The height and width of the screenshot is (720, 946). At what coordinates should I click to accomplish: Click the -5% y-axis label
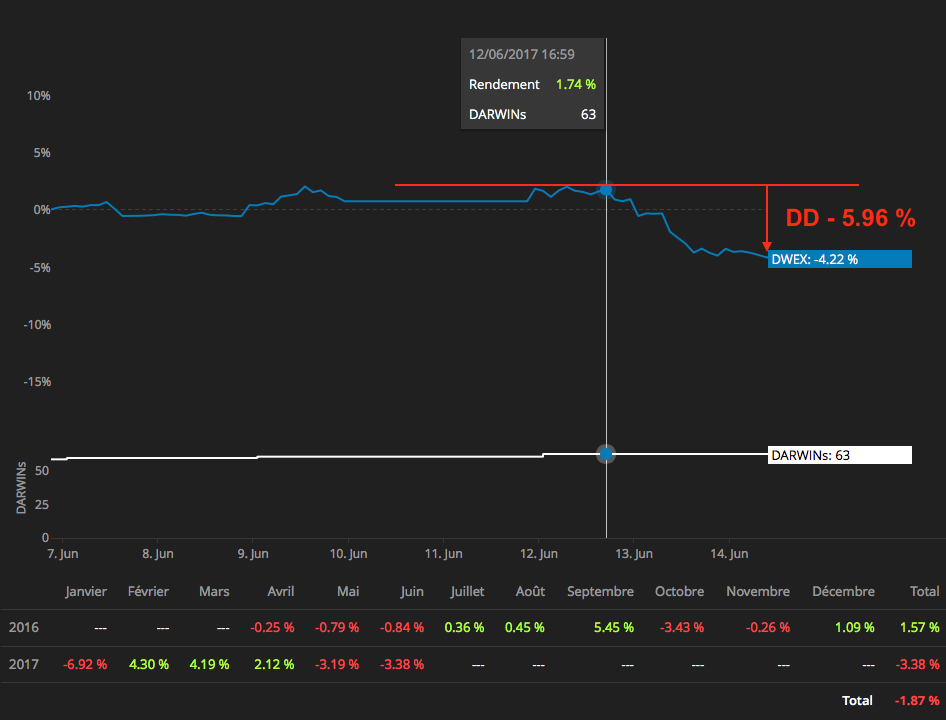tap(40, 267)
